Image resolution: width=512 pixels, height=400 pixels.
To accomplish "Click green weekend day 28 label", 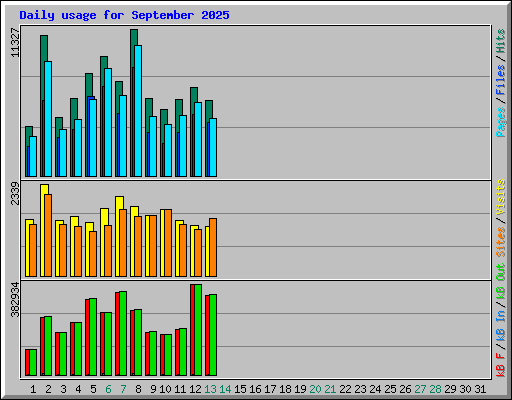I will click(435, 389).
